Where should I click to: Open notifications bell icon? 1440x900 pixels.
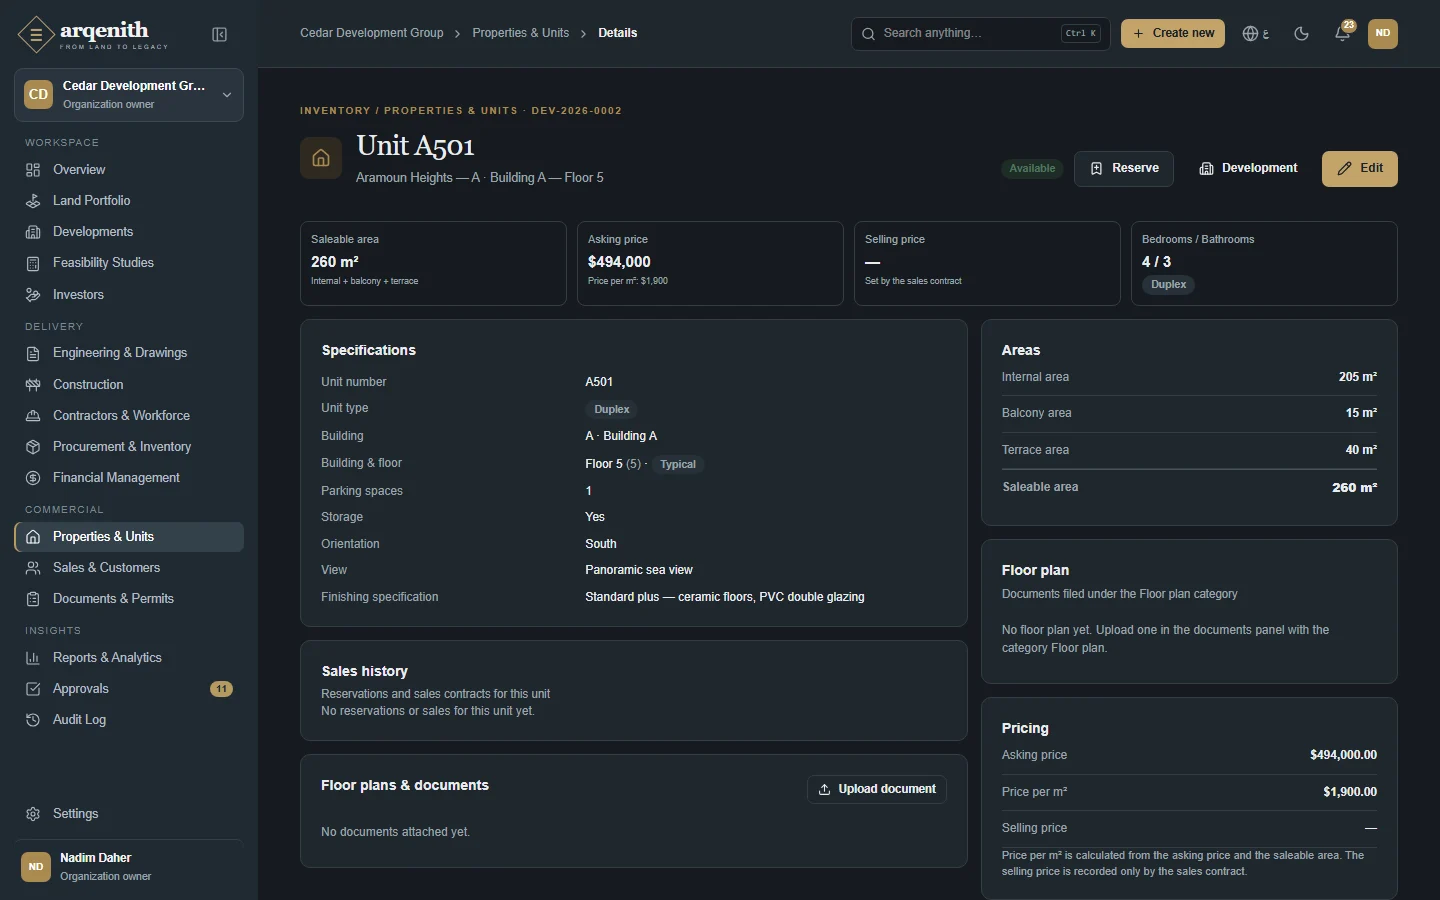tap(1343, 33)
